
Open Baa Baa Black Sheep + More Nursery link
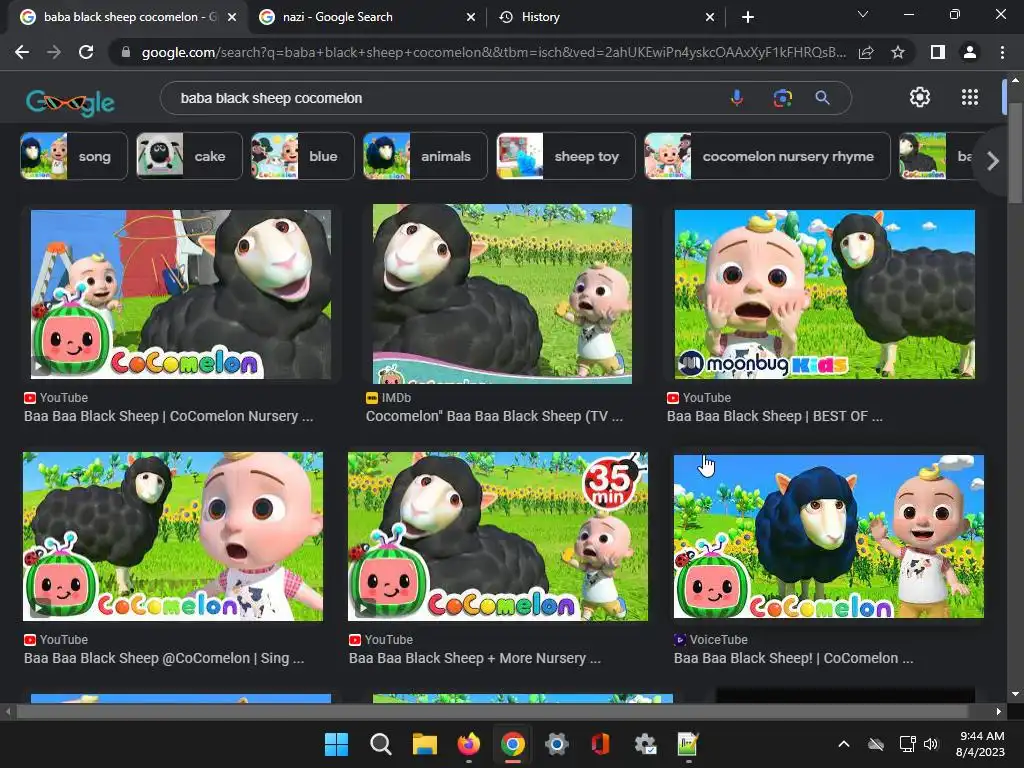pos(475,658)
